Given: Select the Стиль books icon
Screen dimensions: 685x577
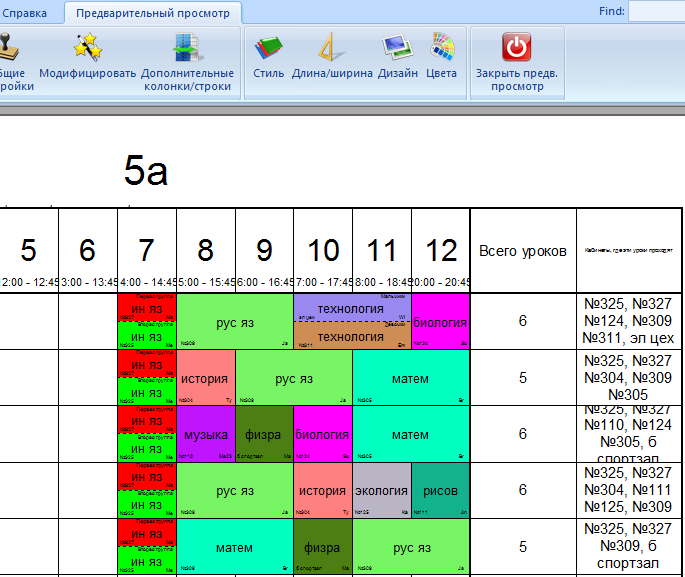Looking at the screenshot, I should click(267, 48).
